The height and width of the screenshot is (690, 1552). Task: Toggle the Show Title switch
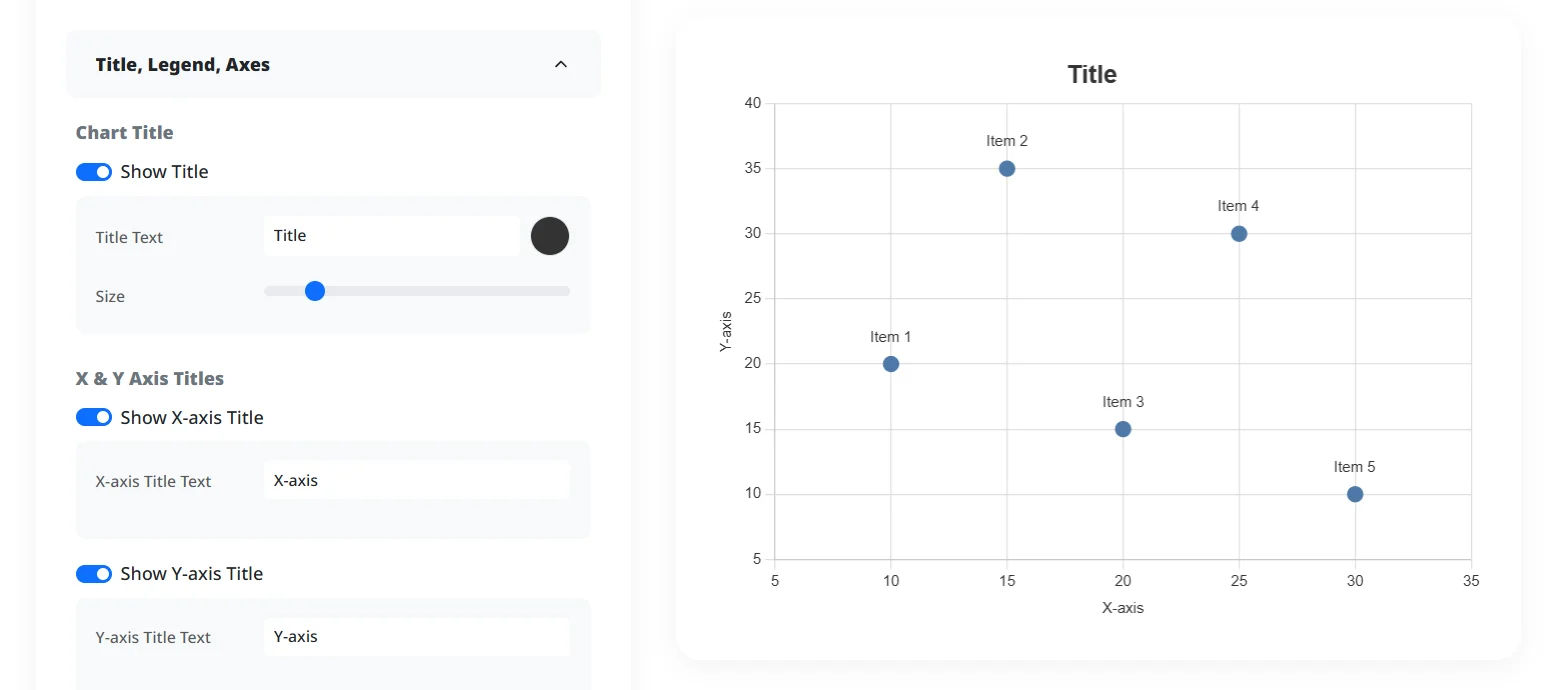pyautogui.click(x=94, y=172)
